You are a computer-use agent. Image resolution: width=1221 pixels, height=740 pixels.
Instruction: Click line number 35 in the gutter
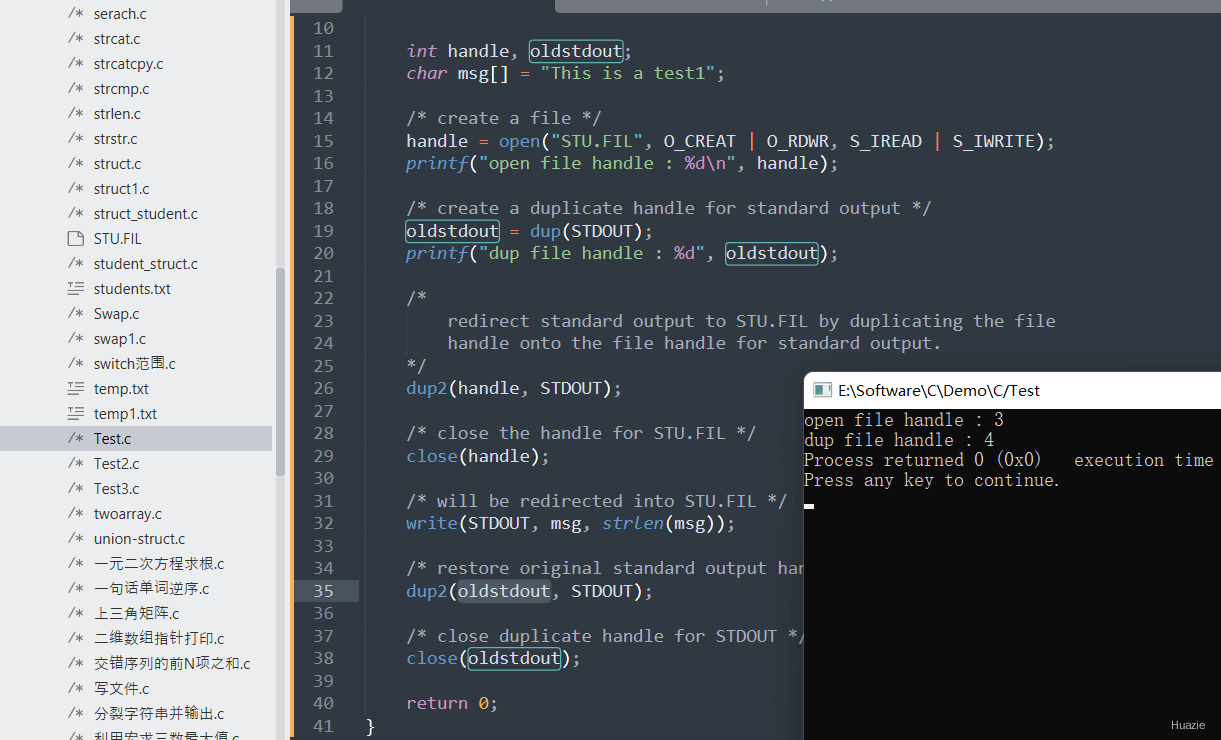[x=323, y=591]
